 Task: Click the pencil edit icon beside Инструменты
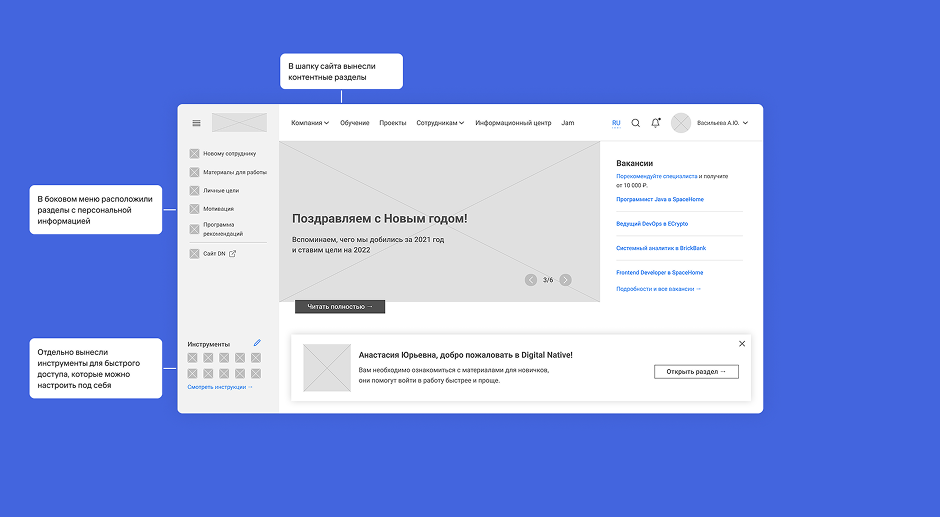(257, 343)
